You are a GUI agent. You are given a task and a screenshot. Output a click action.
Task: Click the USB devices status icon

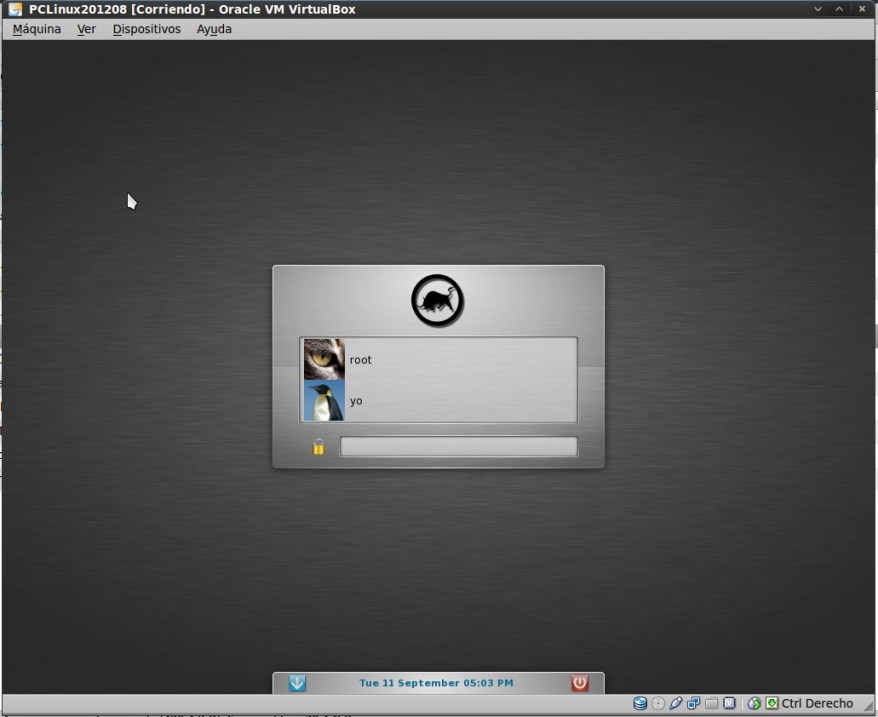click(x=676, y=703)
